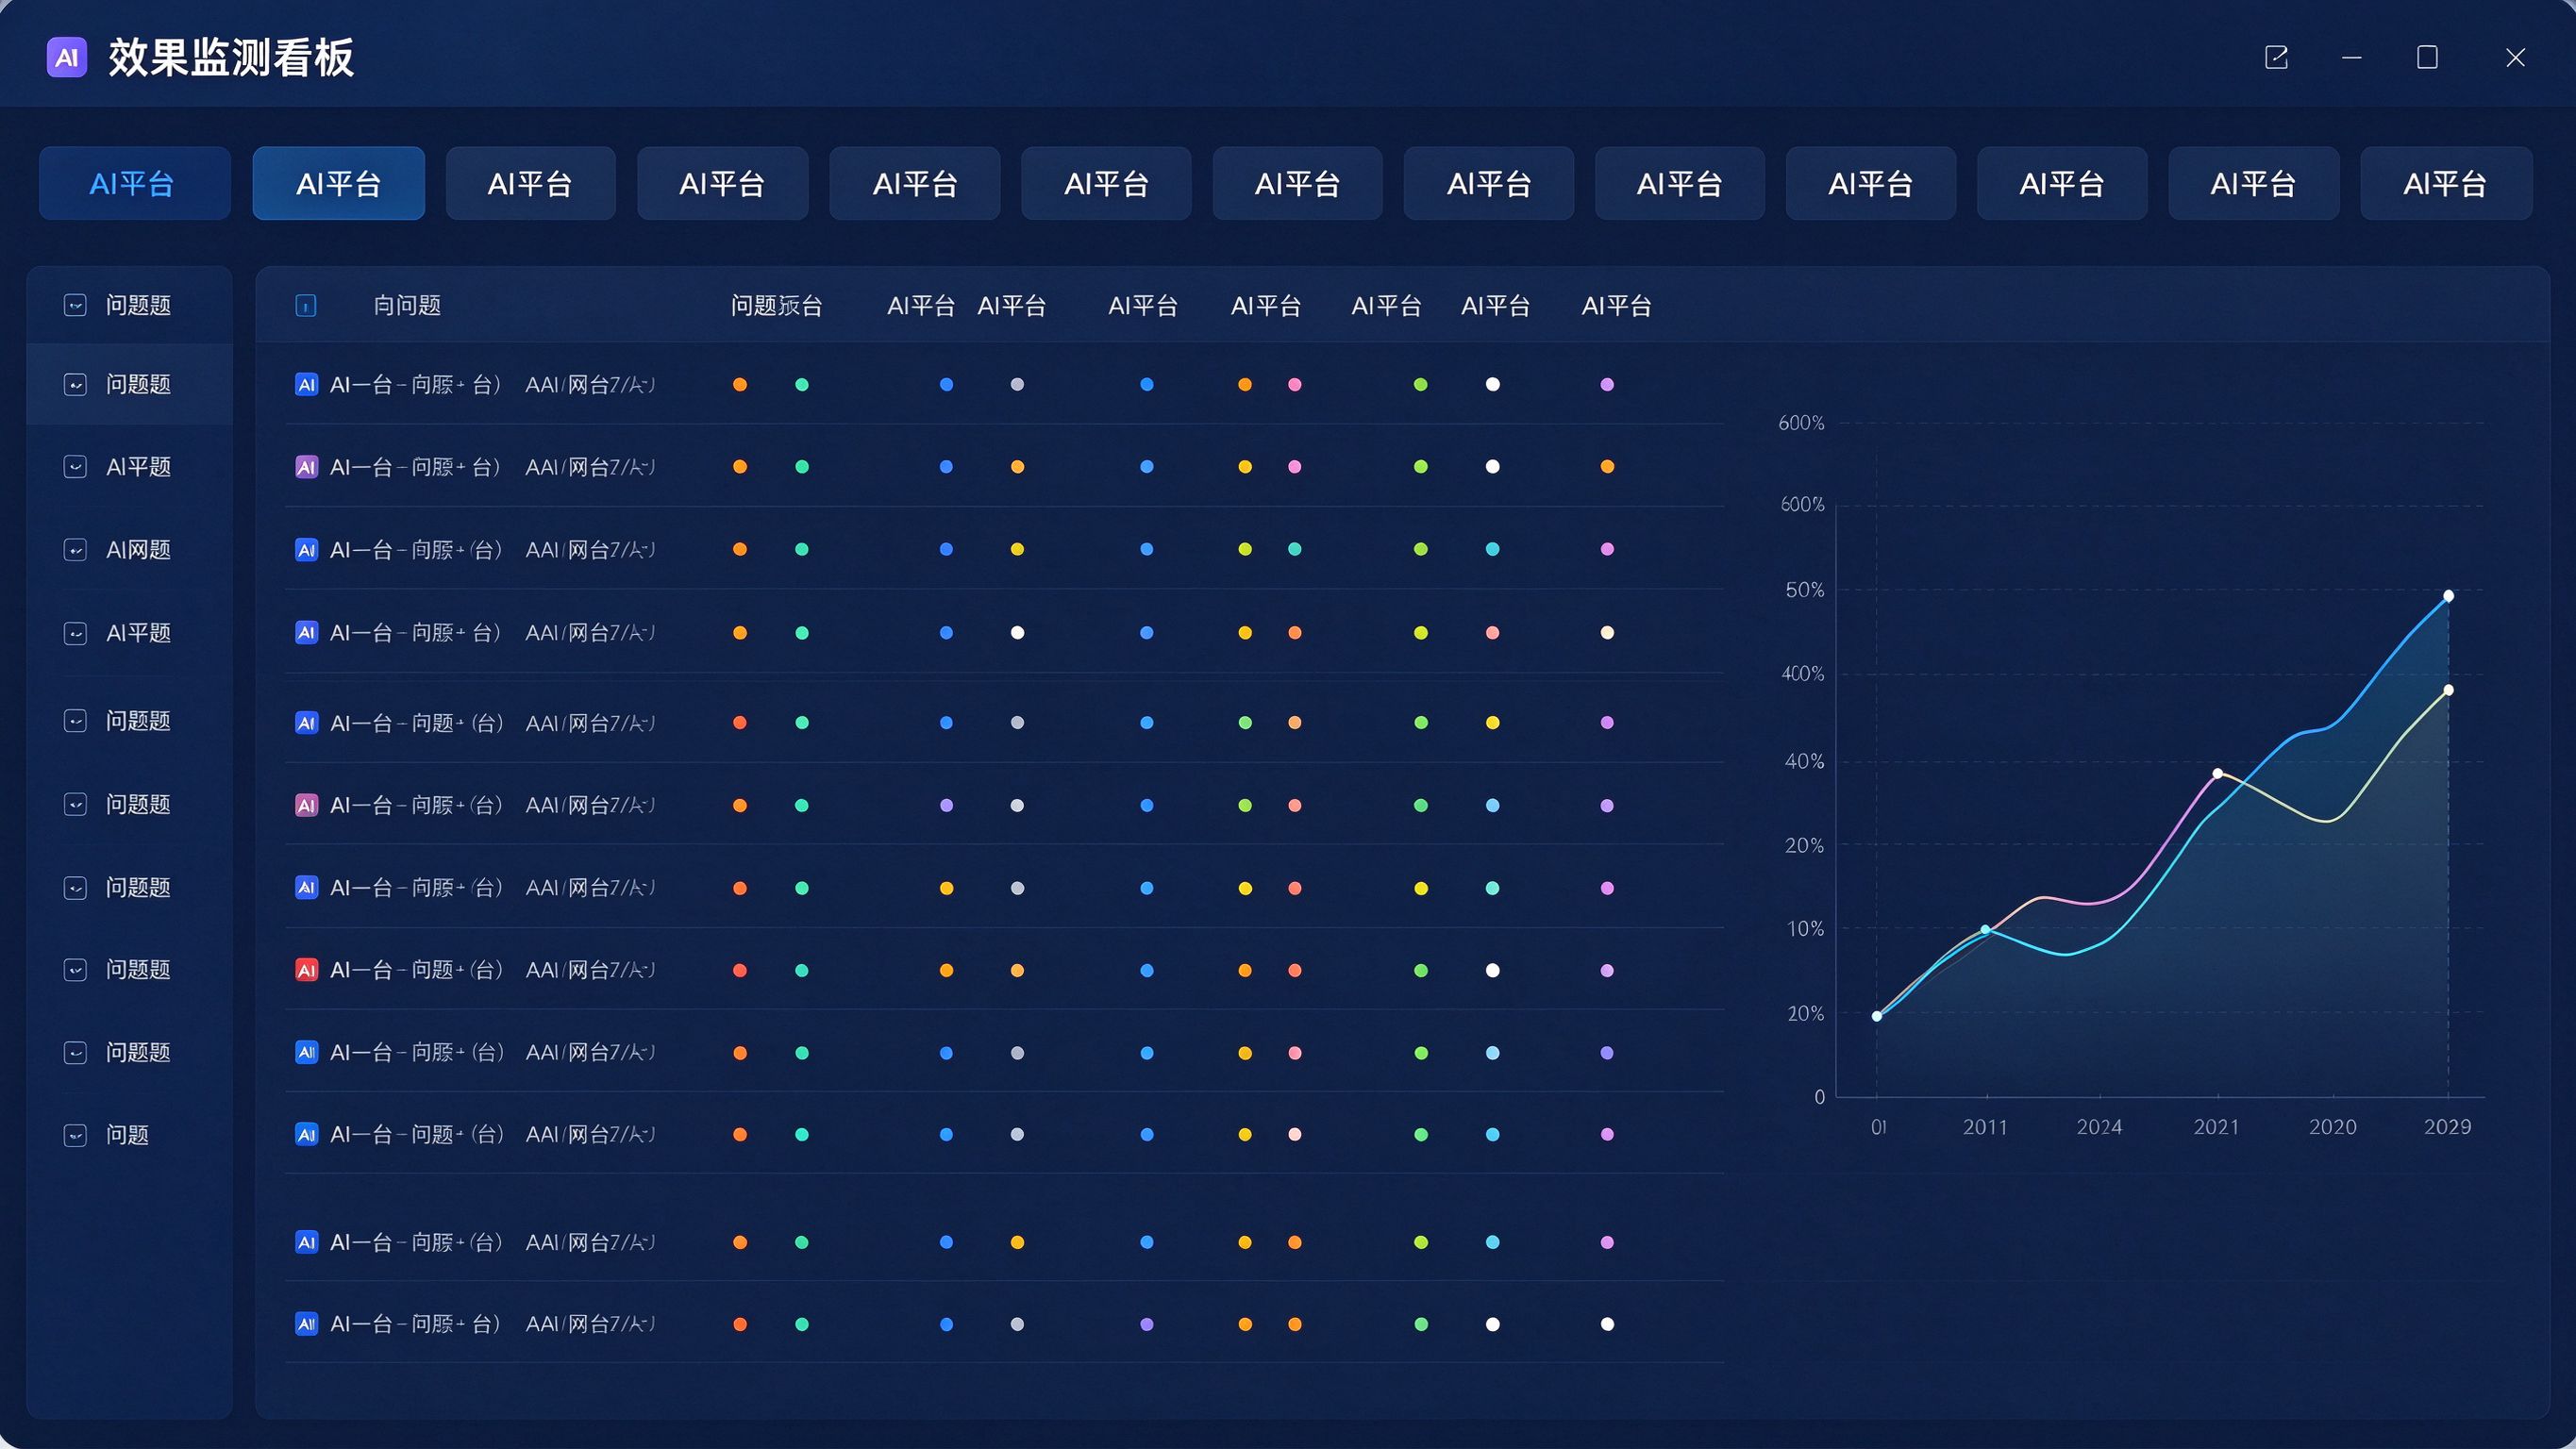2576x1449 pixels.
Task: Click the white dot in red-icon row
Action: [1492, 970]
